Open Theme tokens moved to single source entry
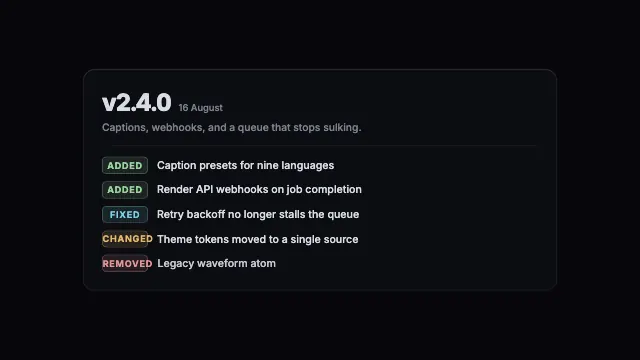The image size is (640, 360). point(258,239)
